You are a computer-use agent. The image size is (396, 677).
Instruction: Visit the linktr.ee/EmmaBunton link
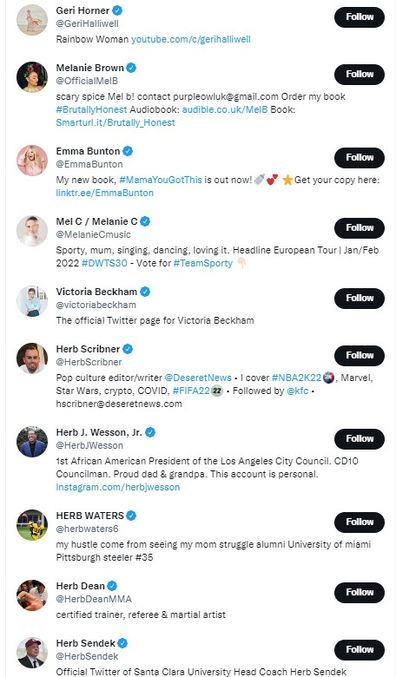tap(105, 193)
